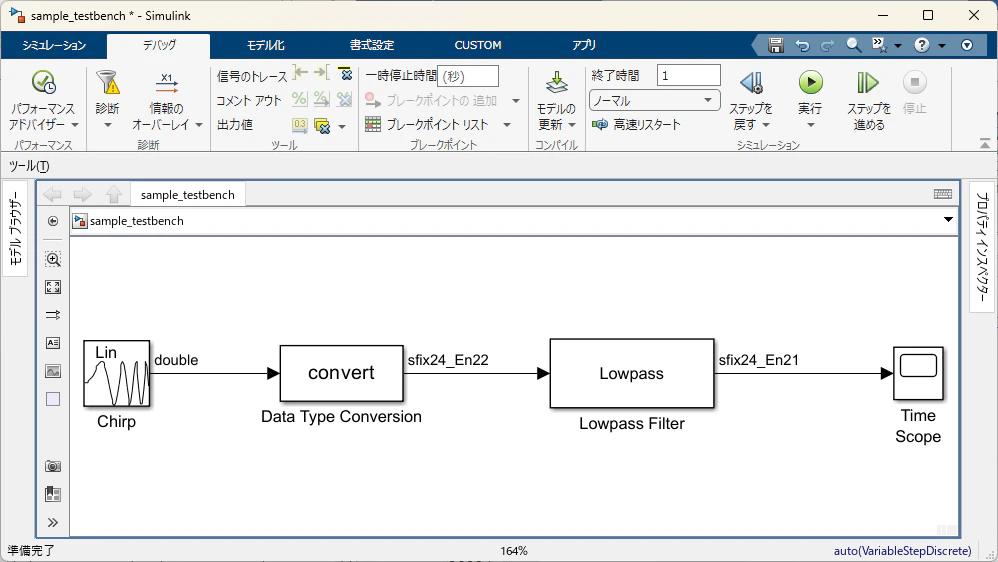
Task: Open the keyboard shortcuts icon
Action: pos(943,194)
